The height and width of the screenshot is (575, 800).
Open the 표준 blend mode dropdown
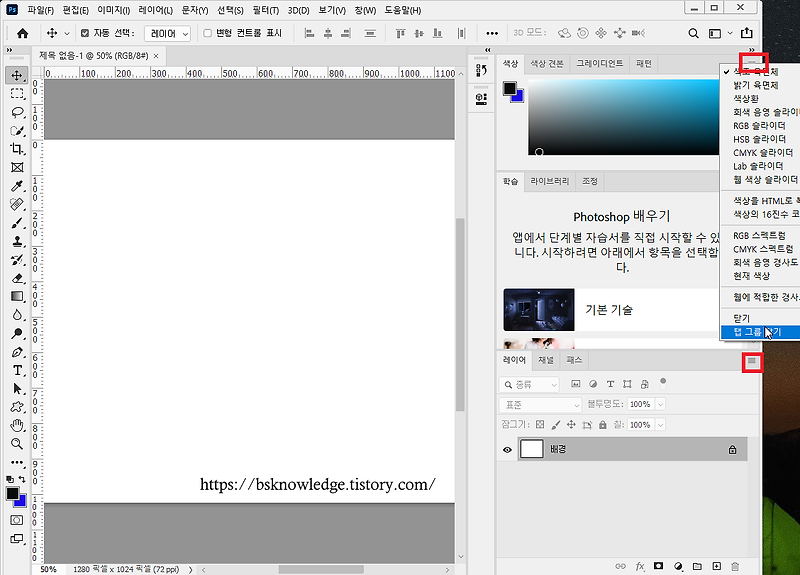coord(540,405)
